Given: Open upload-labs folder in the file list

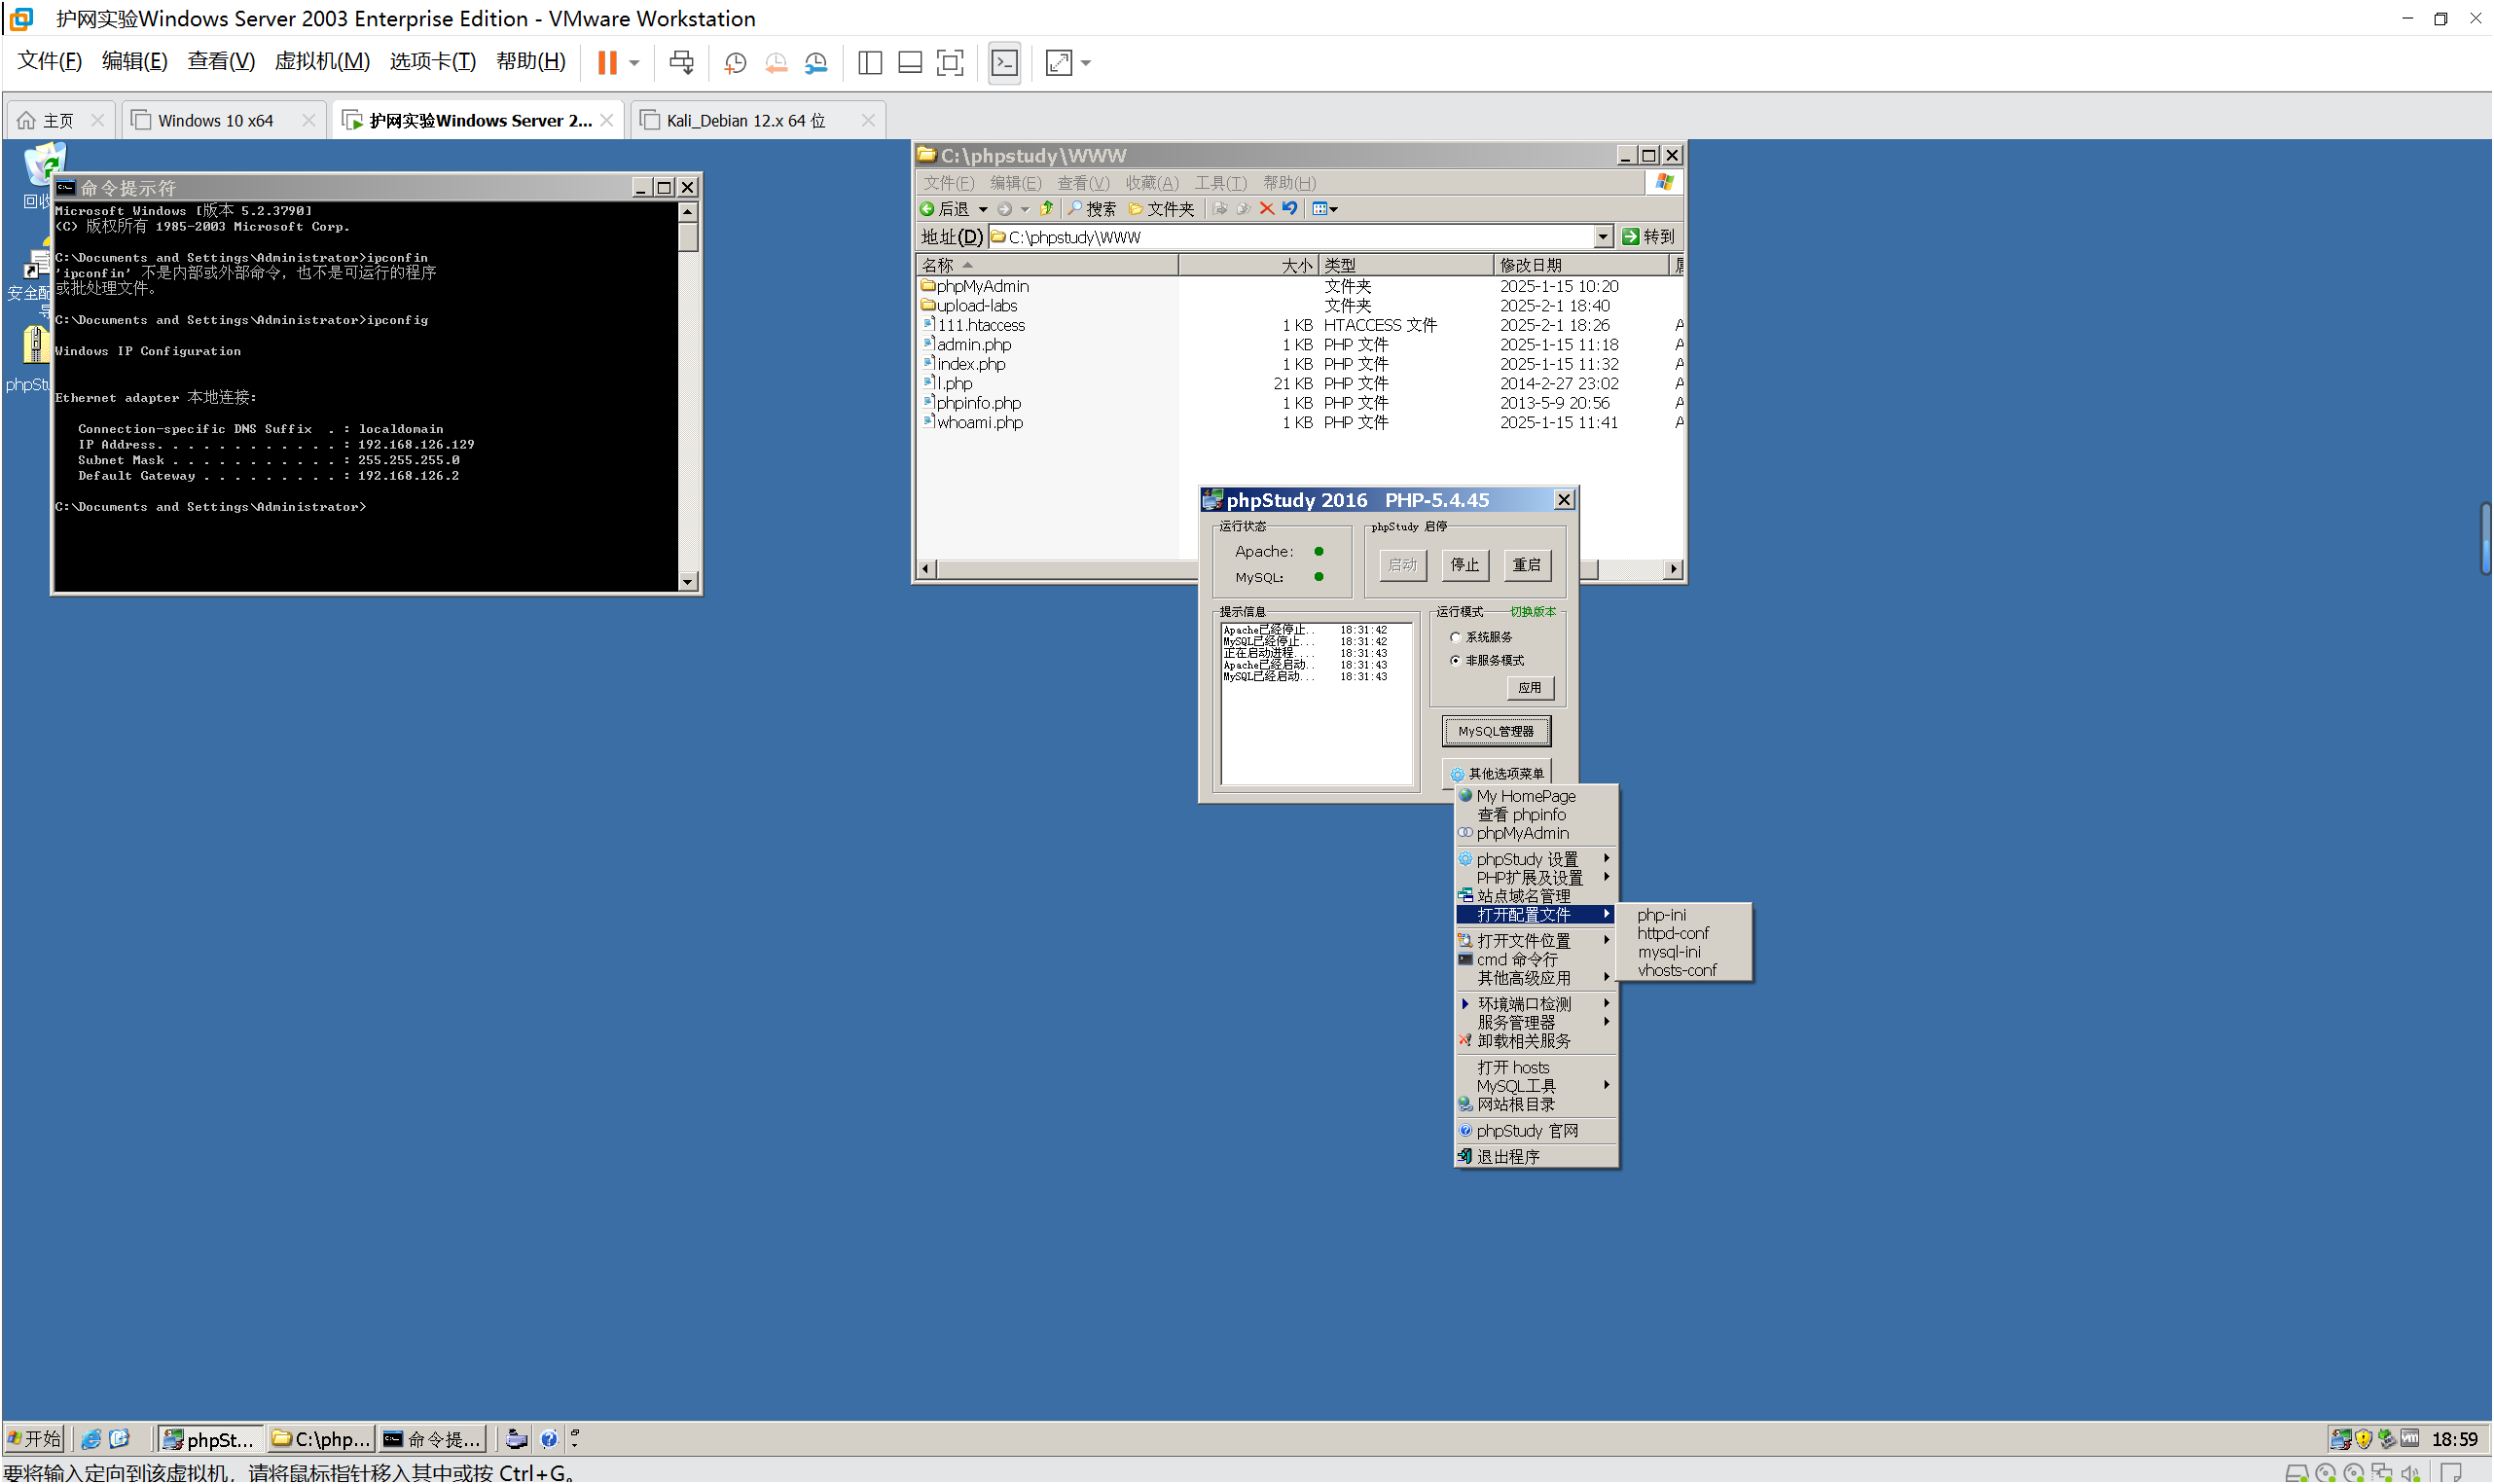Looking at the screenshot, I should (x=977, y=306).
